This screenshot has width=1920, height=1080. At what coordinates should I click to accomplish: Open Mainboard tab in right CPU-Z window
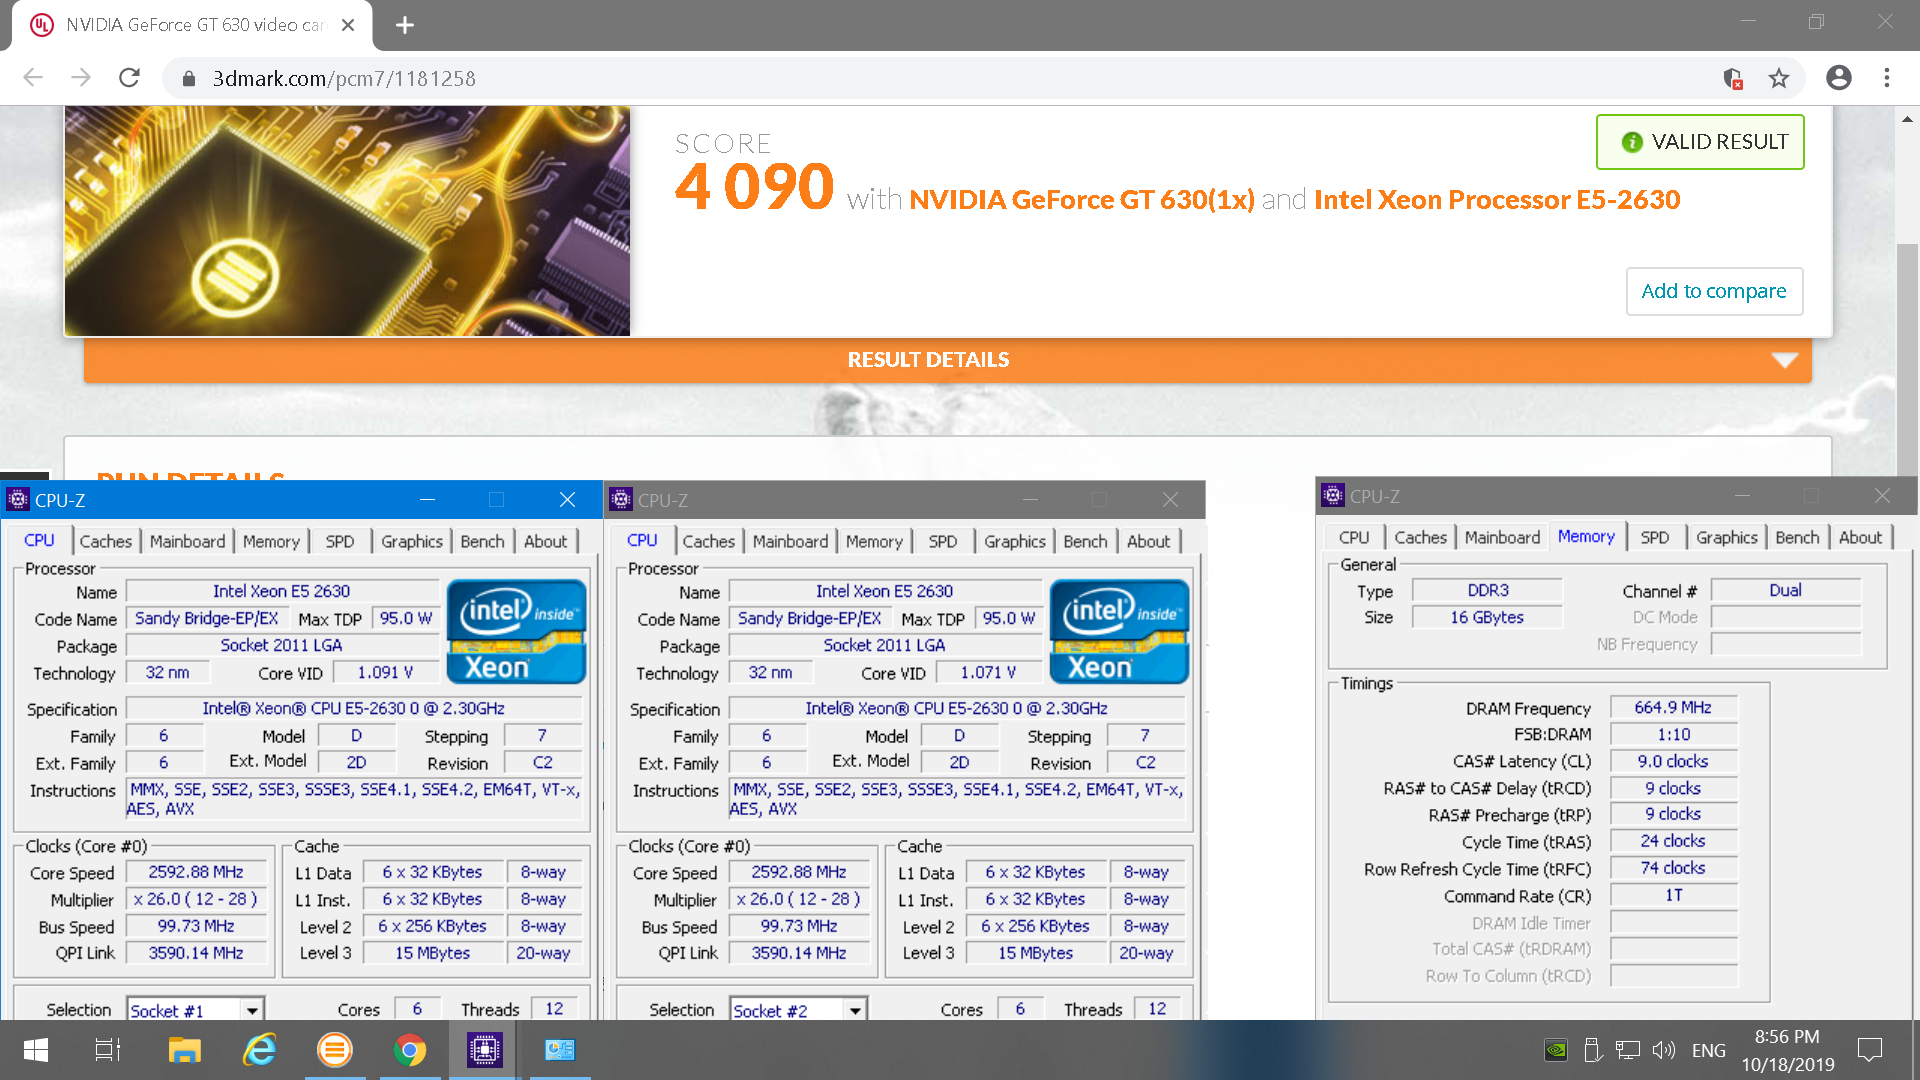(x=1502, y=537)
